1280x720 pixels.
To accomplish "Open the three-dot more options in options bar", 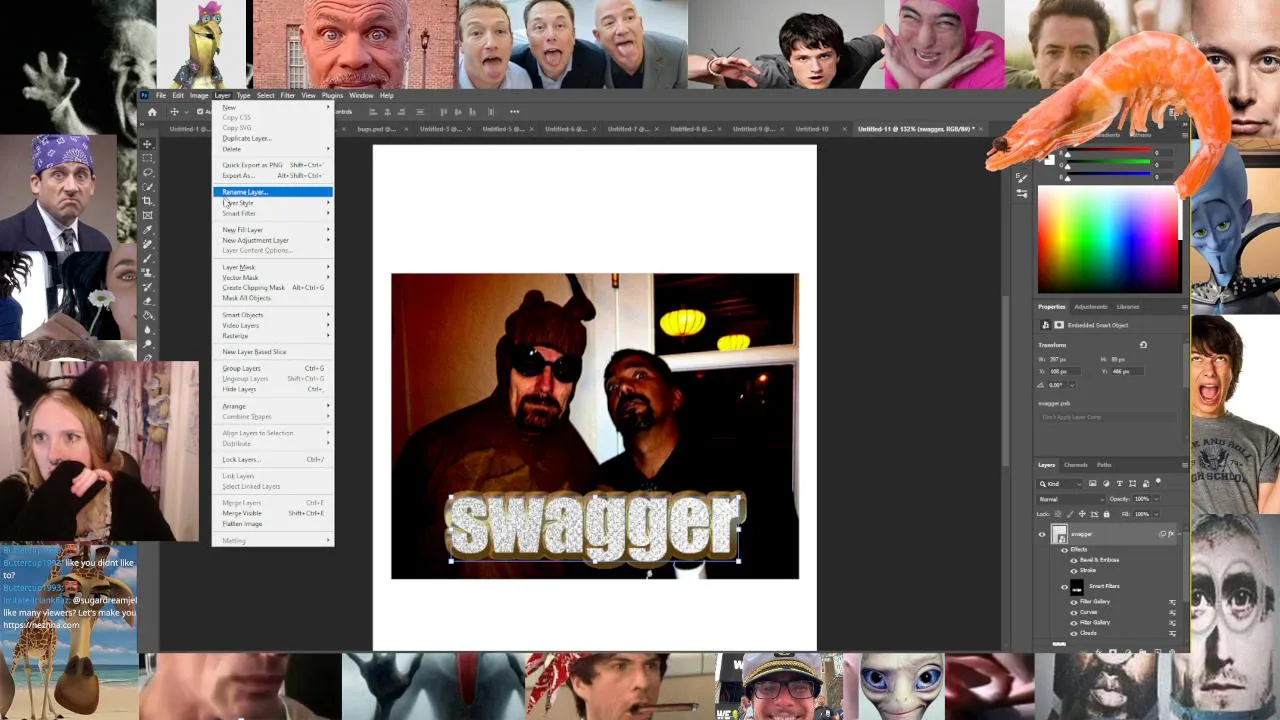I will tap(514, 112).
